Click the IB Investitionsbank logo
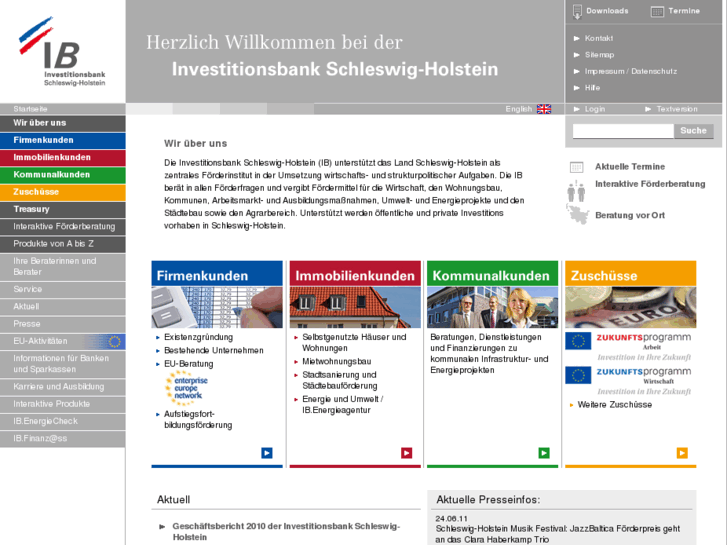 coord(62,51)
